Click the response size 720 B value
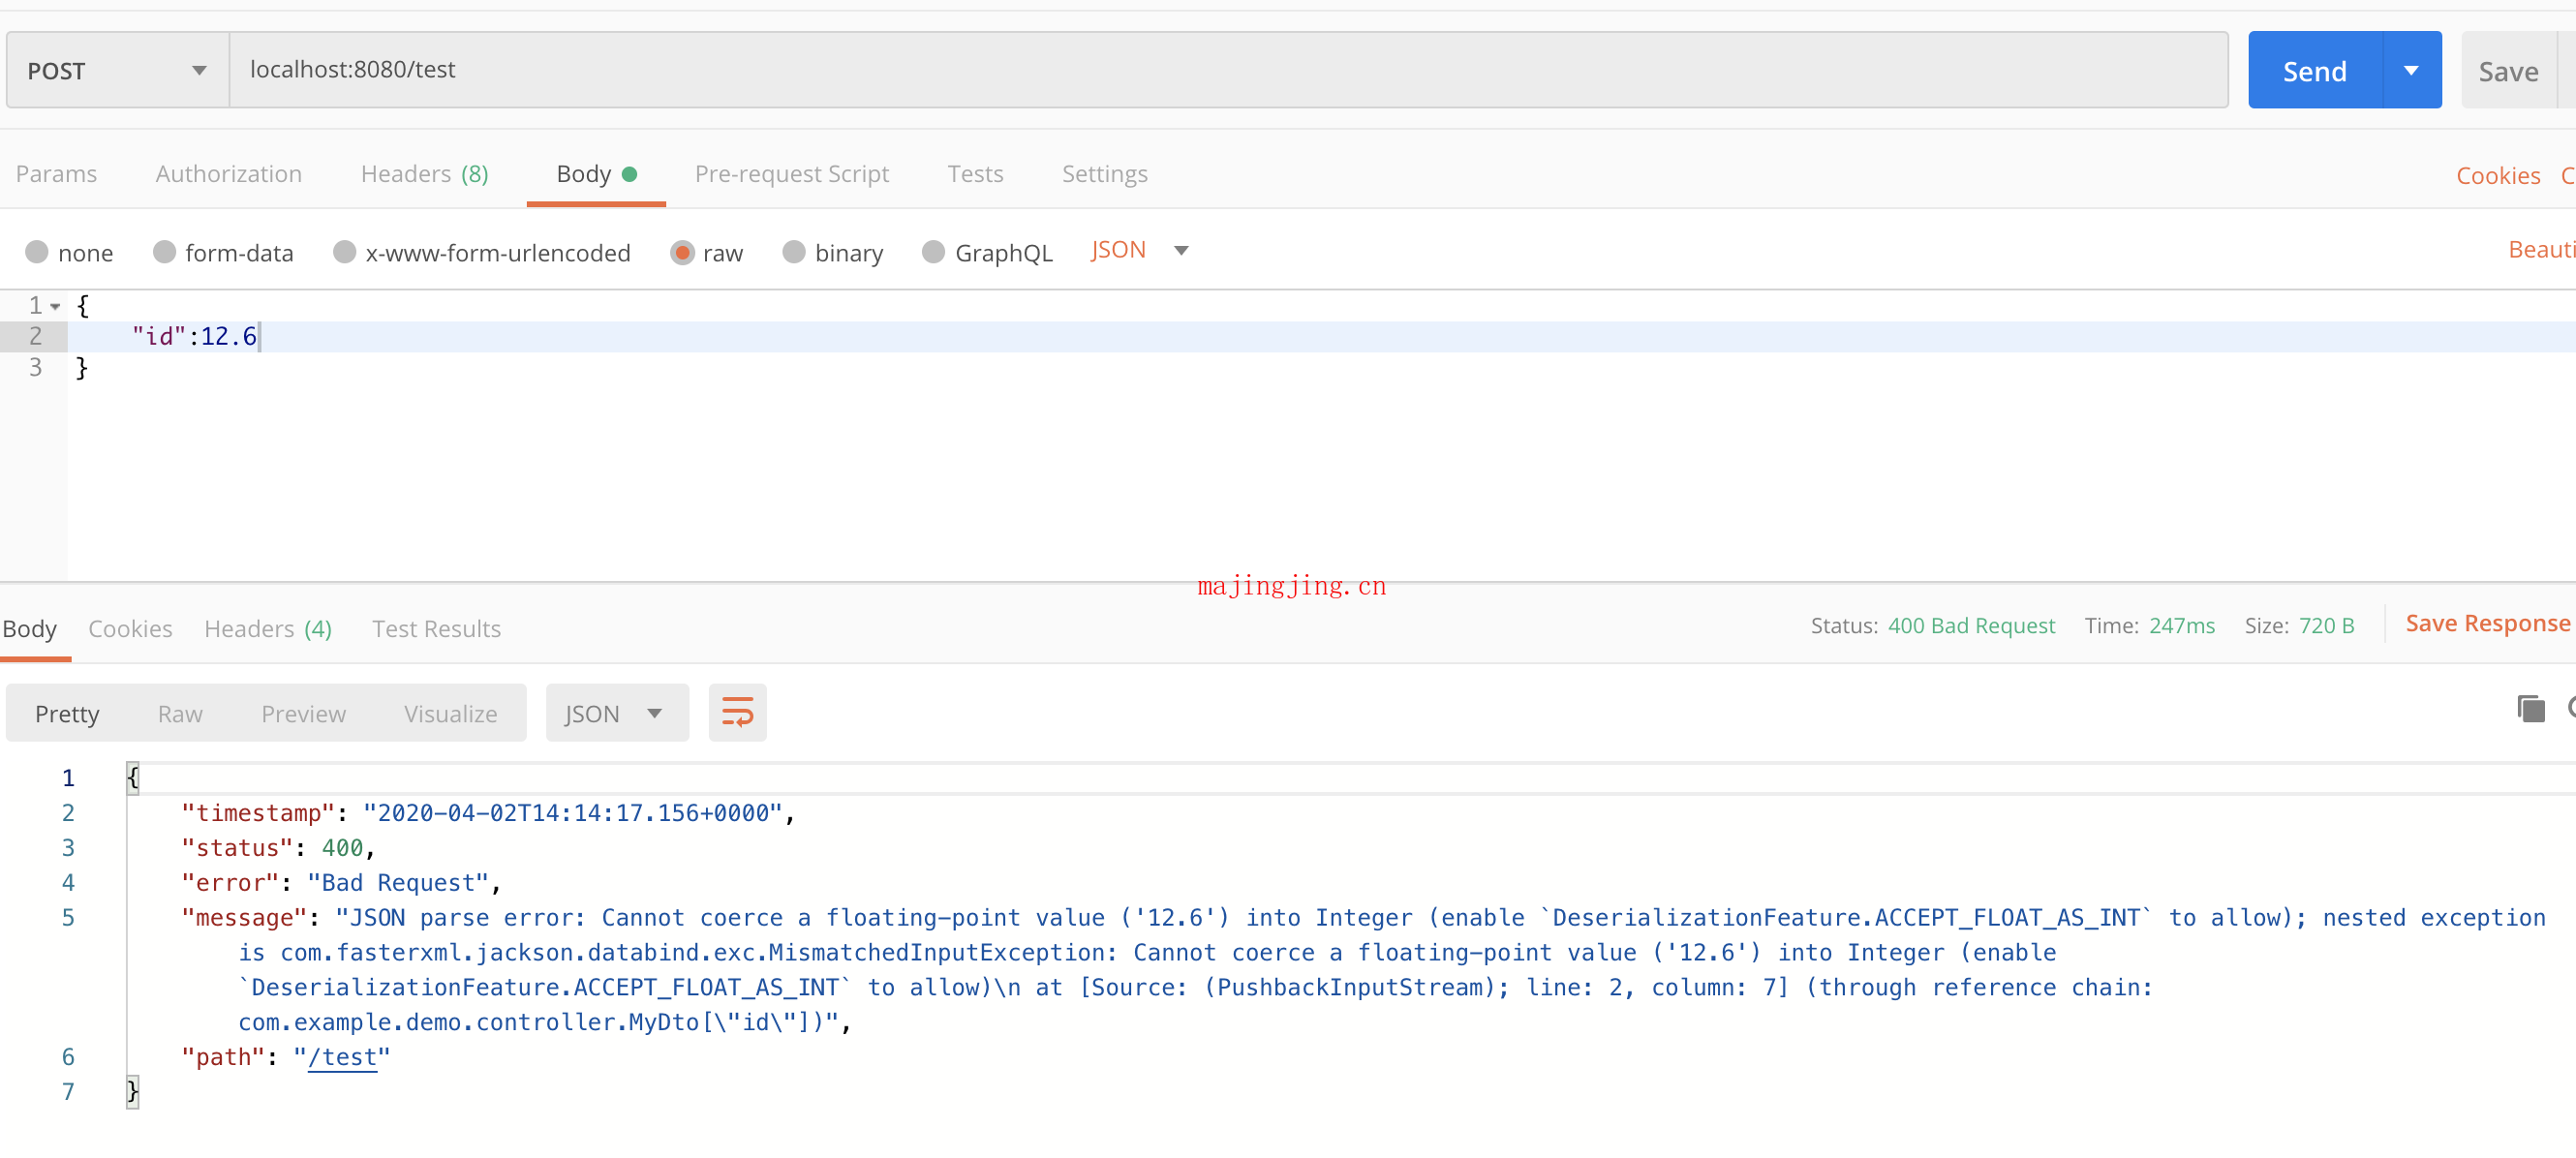 point(2326,625)
